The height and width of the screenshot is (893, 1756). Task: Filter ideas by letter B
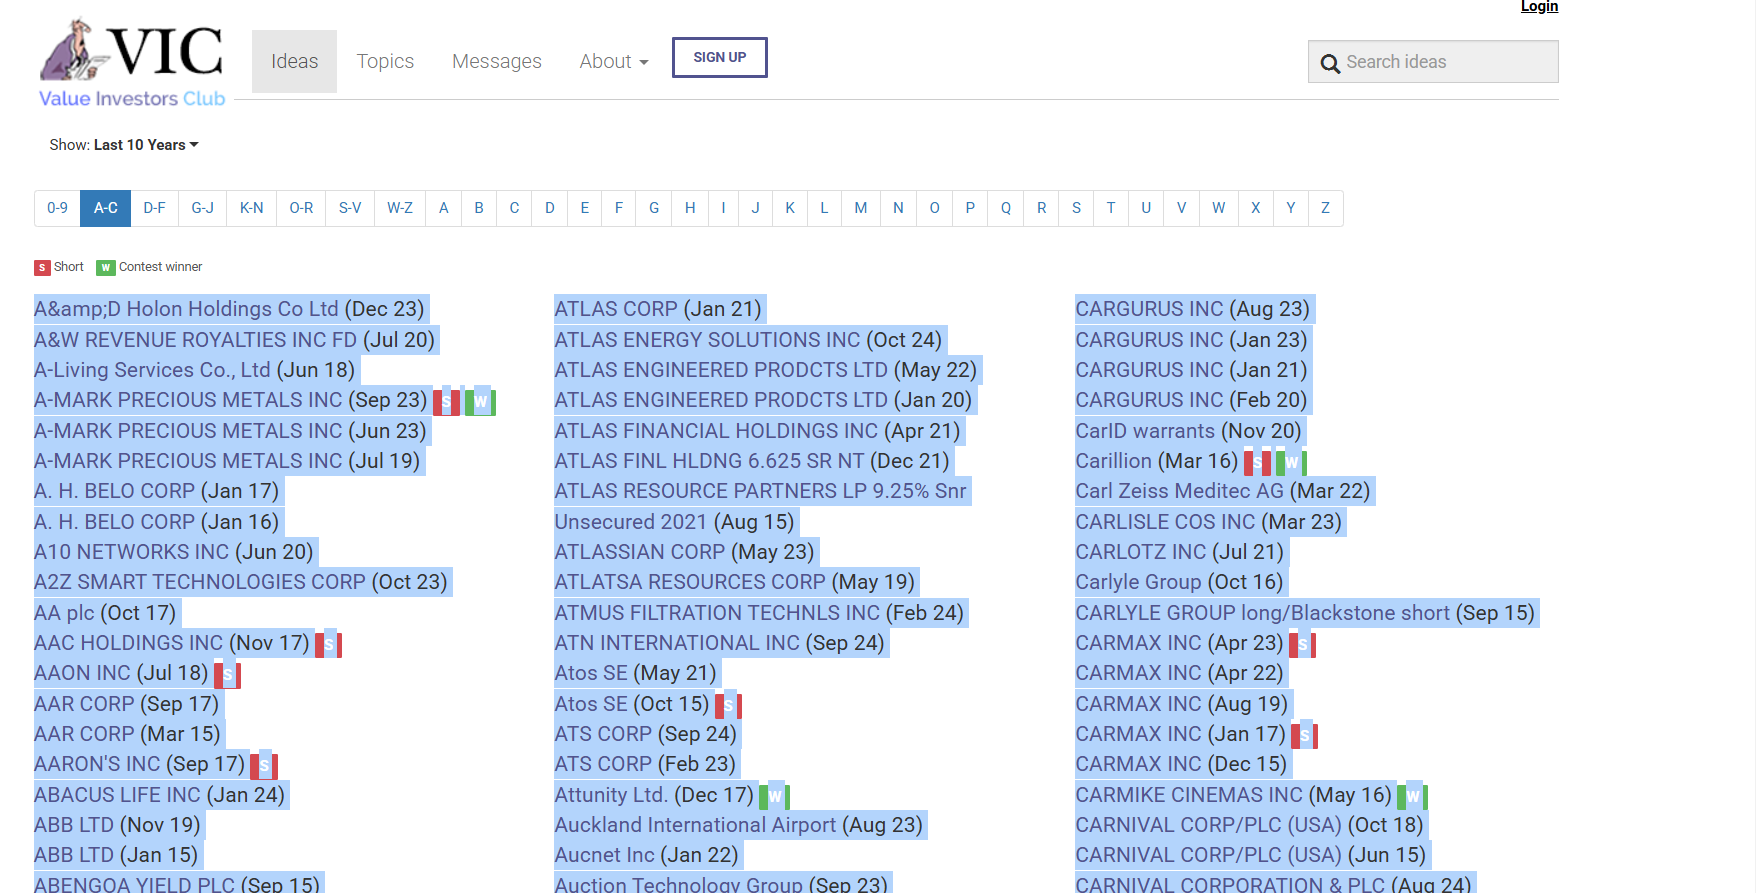[x=479, y=208]
